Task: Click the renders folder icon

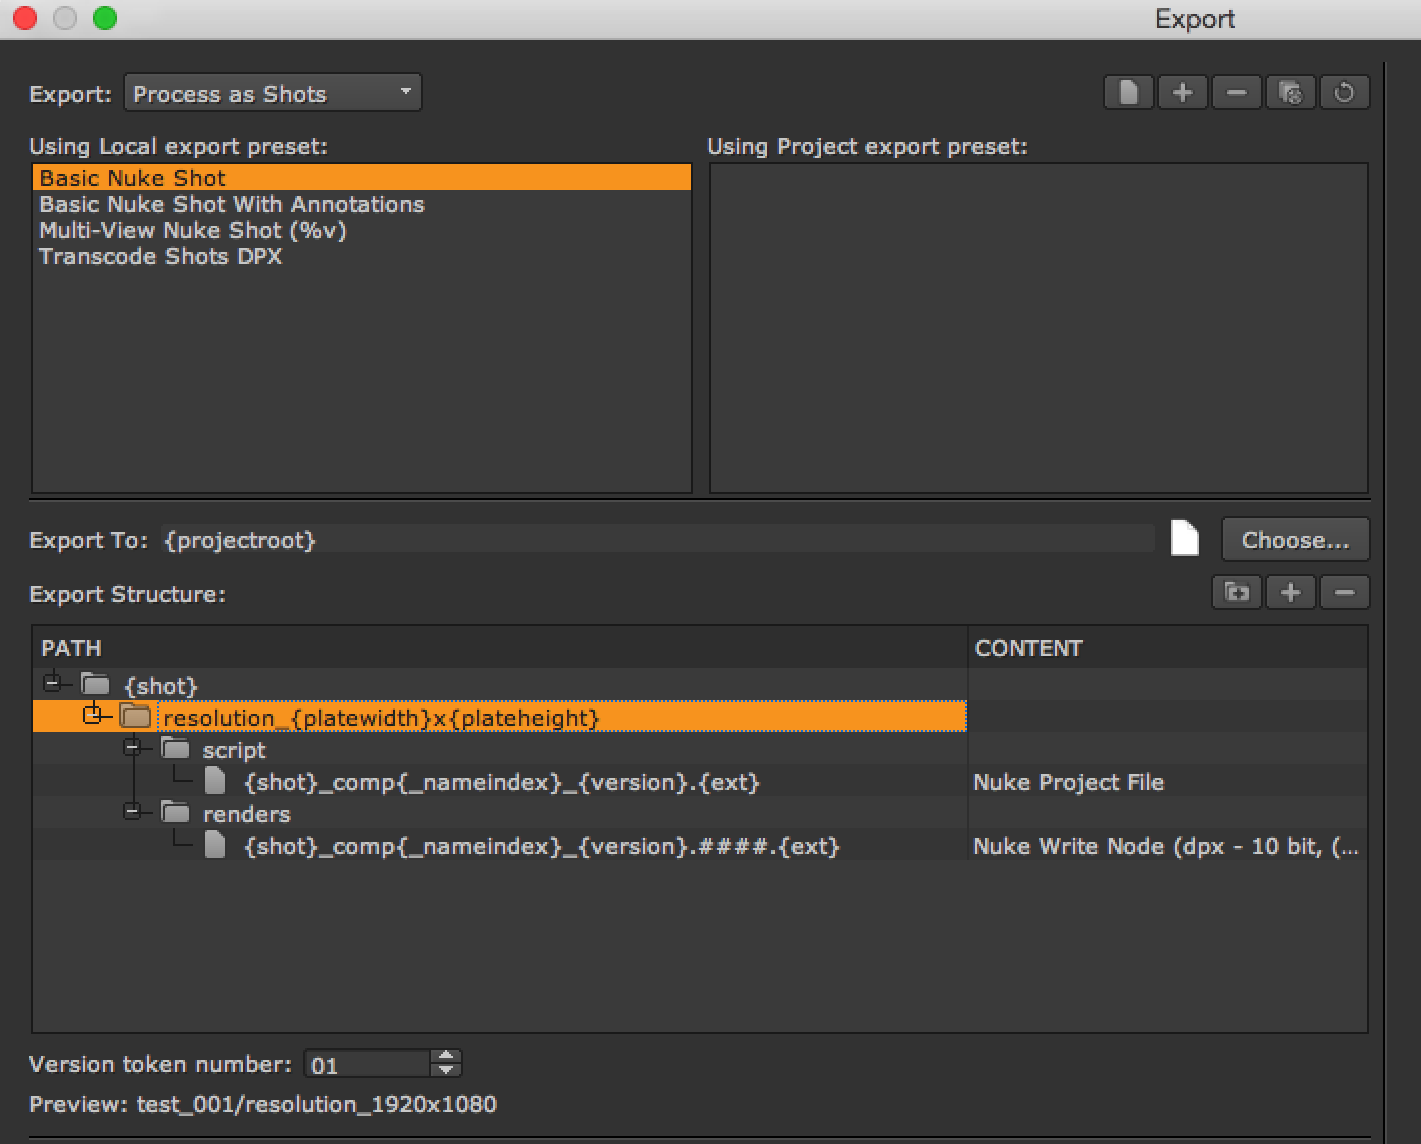Action: click(x=175, y=812)
